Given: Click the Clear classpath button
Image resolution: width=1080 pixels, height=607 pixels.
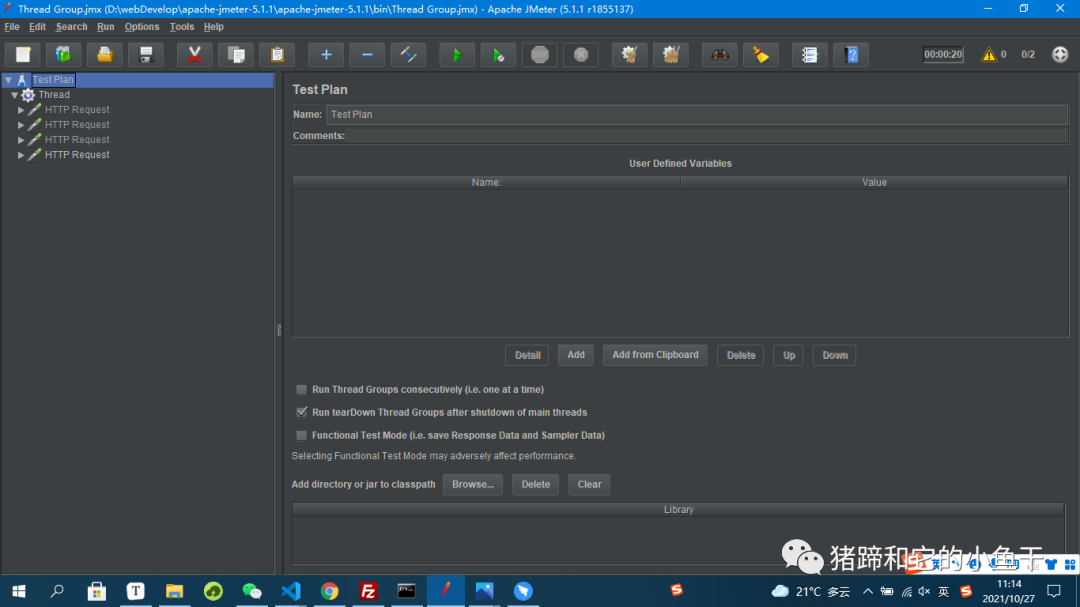Looking at the screenshot, I should click(589, 484).
